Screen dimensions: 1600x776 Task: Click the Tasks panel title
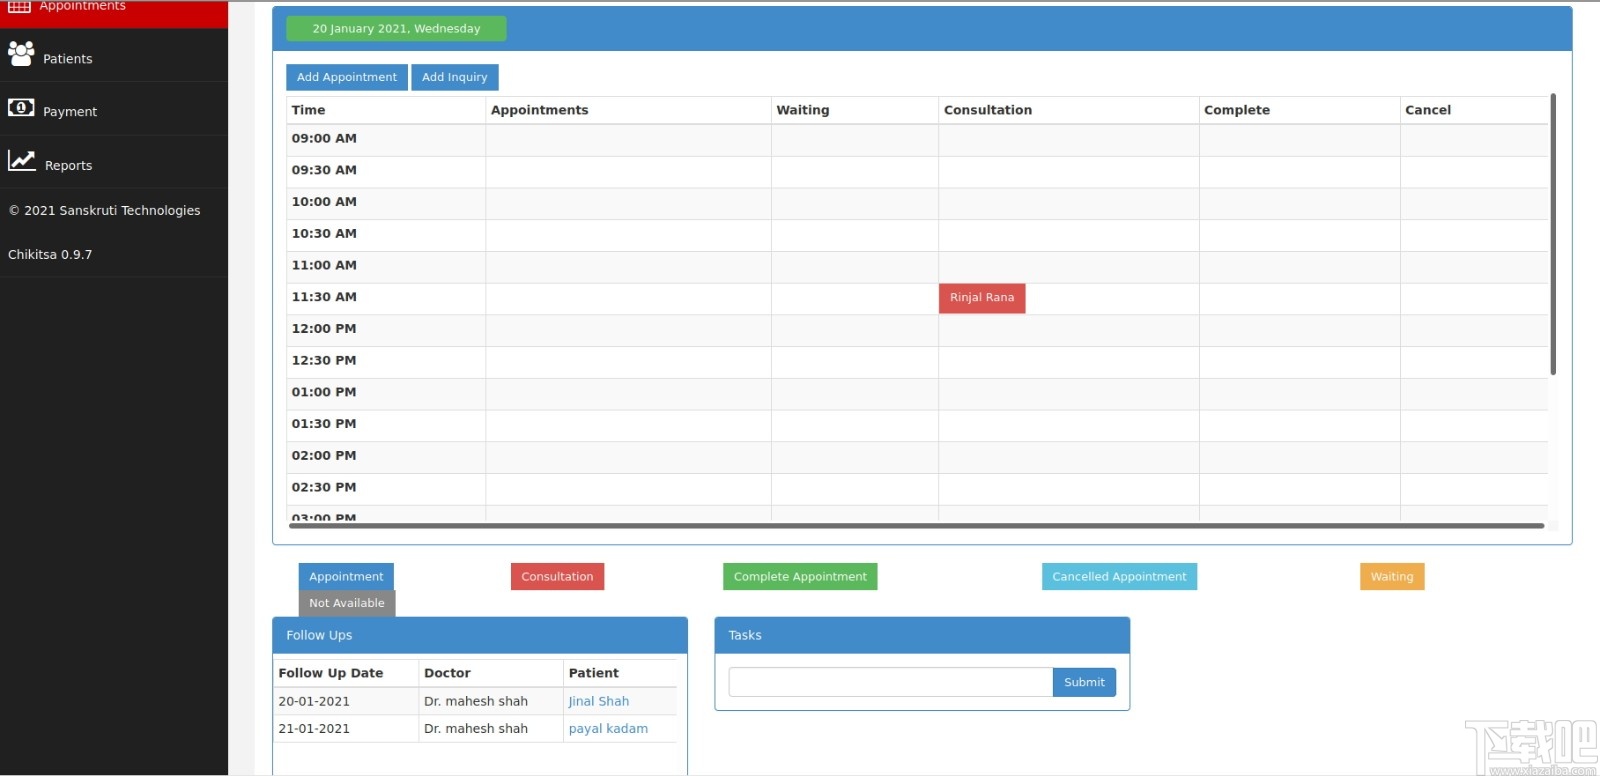[x=745, y=636]
